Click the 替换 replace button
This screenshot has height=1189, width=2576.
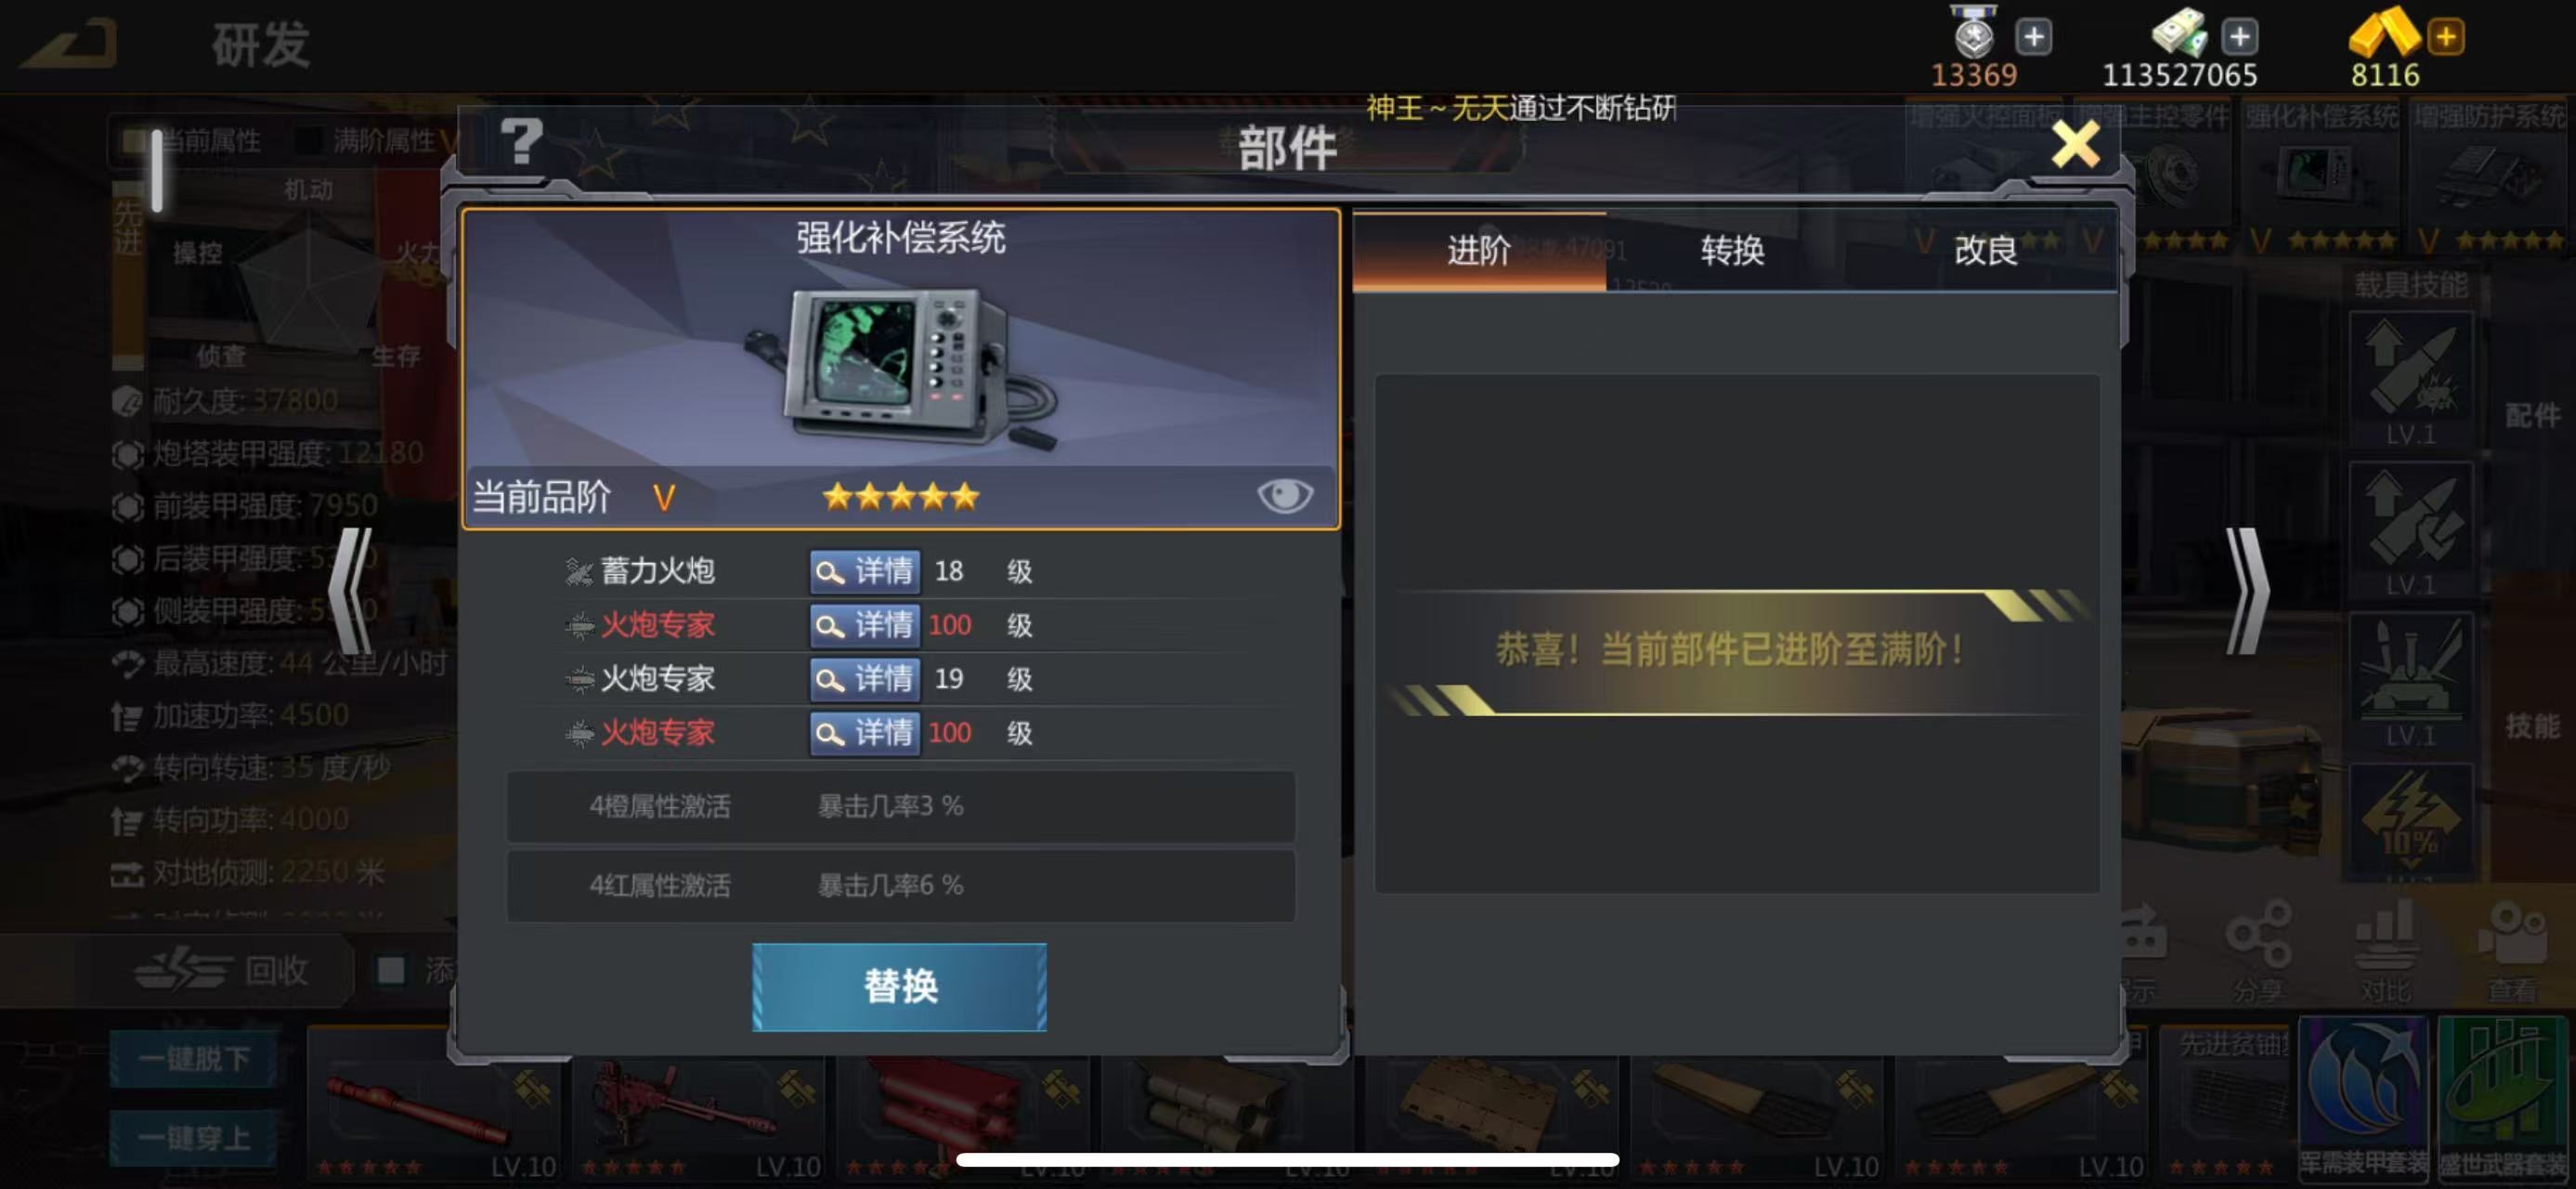(899, 987)
